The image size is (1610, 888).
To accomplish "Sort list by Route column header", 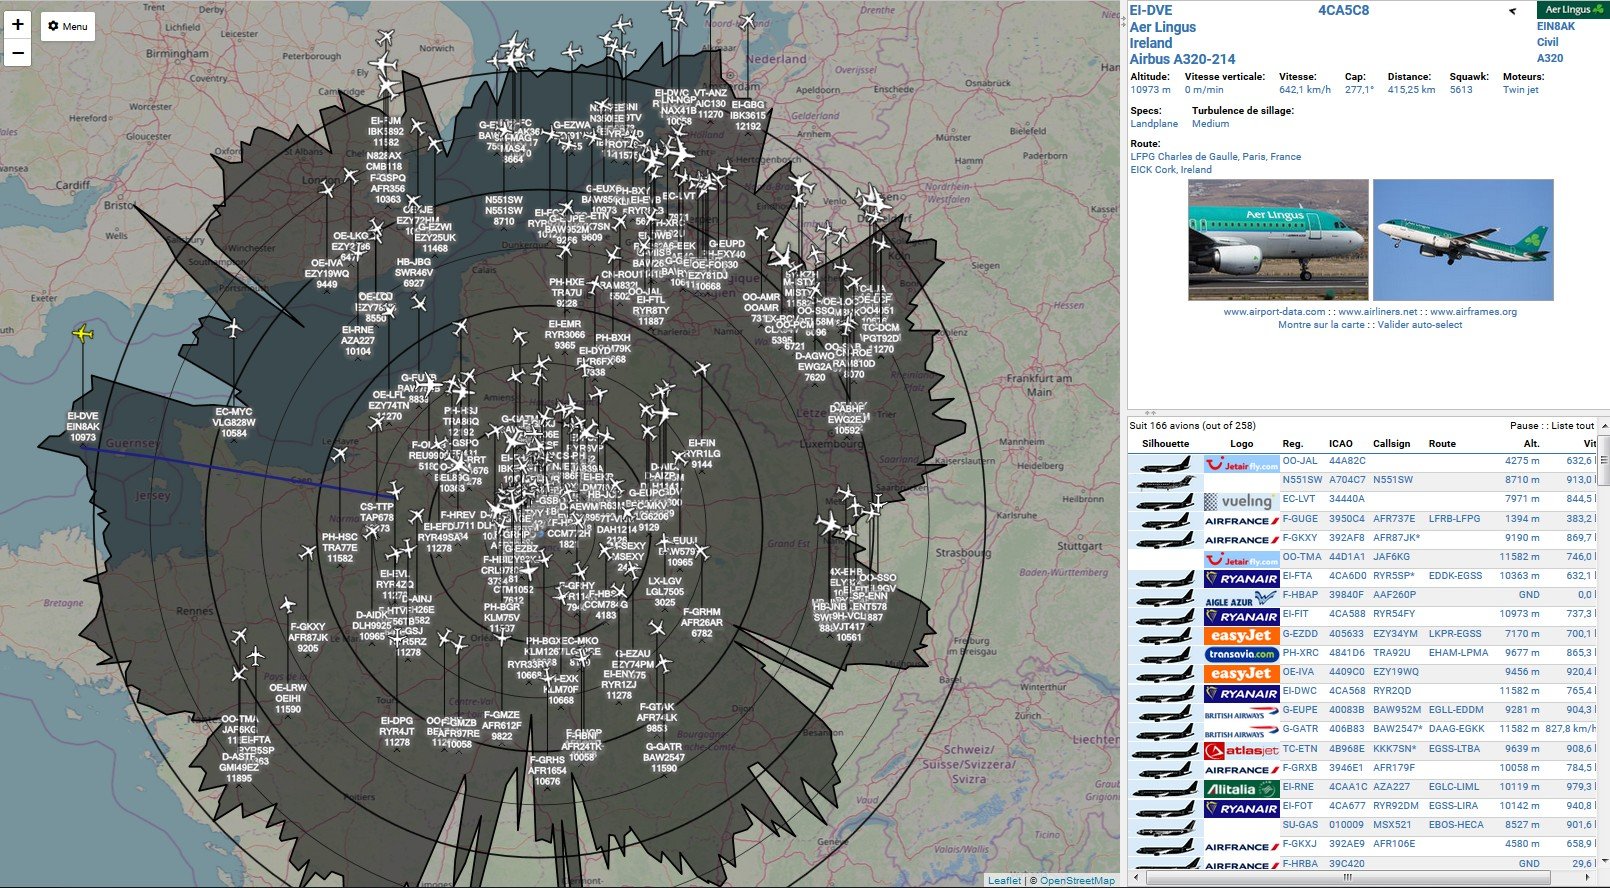I will (1442, 444).
